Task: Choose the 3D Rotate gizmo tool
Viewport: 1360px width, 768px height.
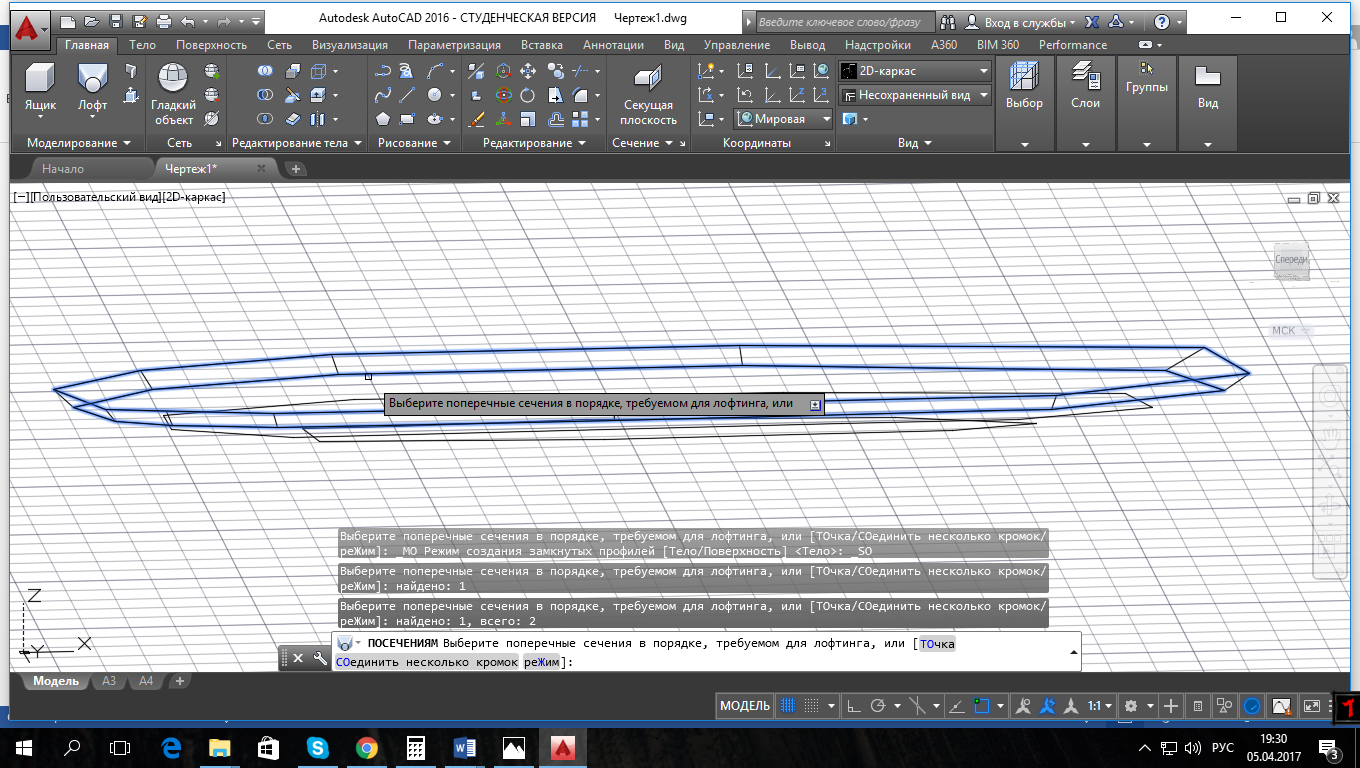Action: click(503, 95)
